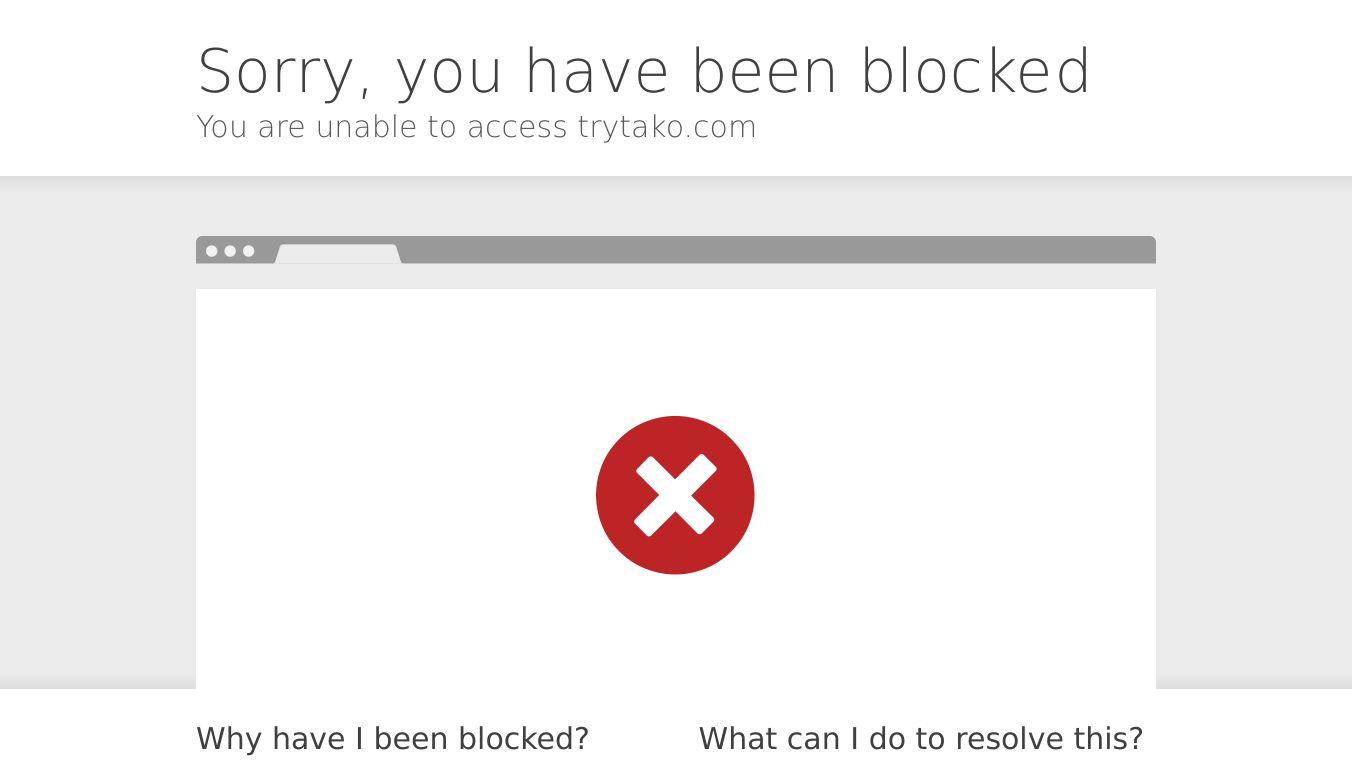Click gray background left of browser illustration
1352x760 pixels.
click(x=98, y=430)
